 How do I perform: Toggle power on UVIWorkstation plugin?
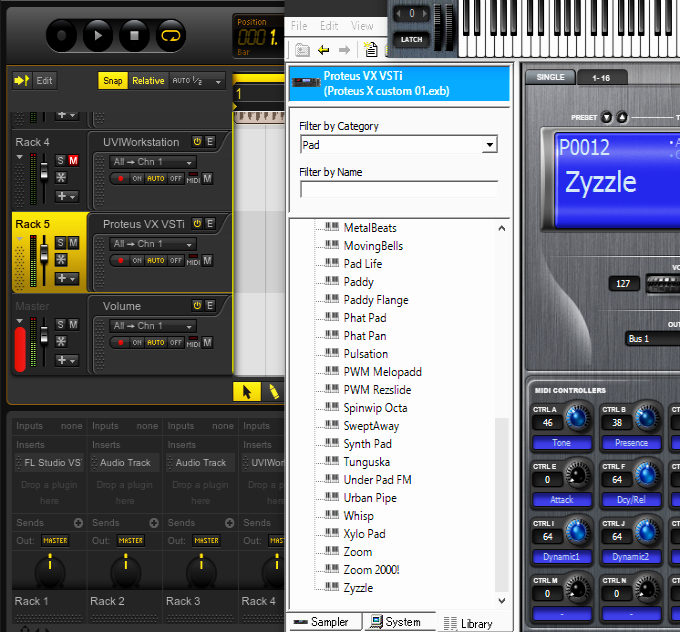[197, 141]
